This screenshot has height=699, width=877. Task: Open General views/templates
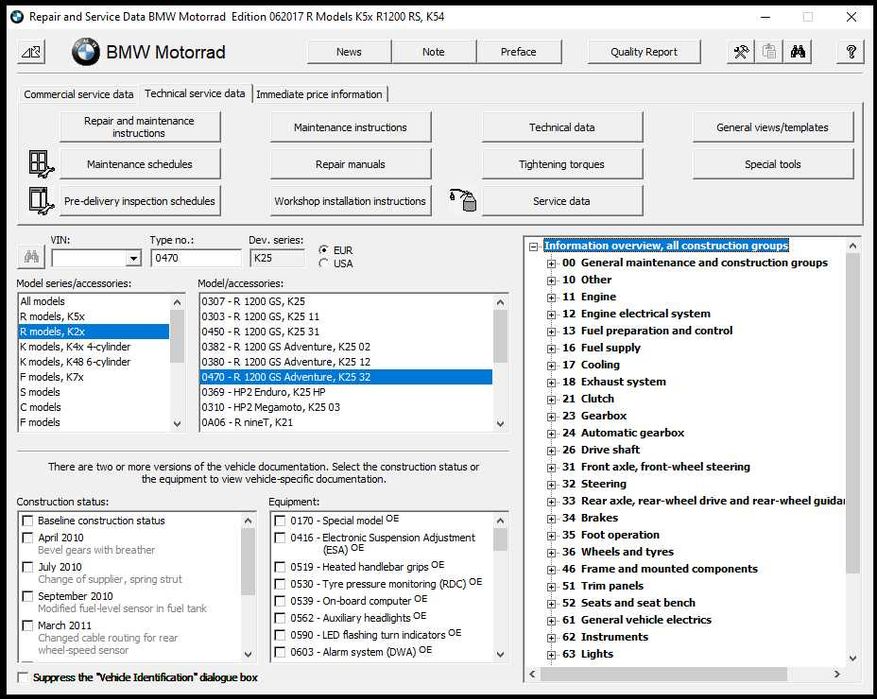tap(772, 127)
